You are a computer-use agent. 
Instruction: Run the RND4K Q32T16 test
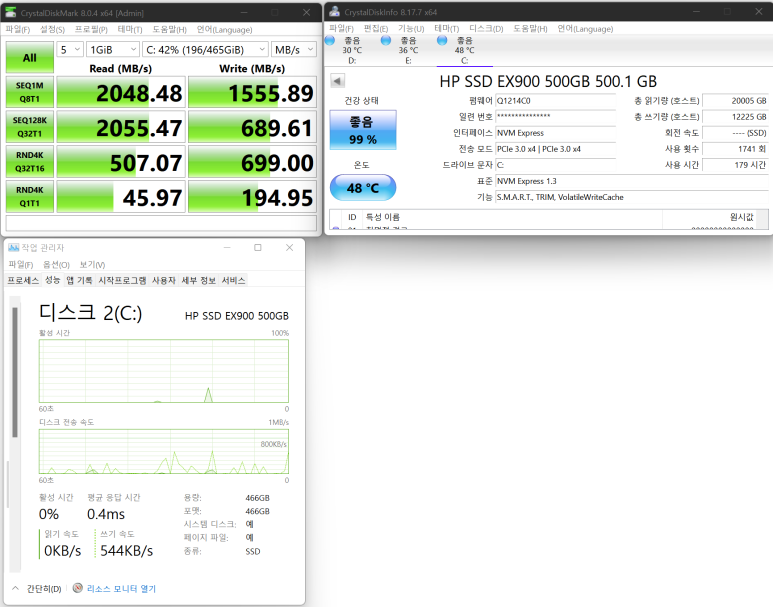[x=30, y=162]
